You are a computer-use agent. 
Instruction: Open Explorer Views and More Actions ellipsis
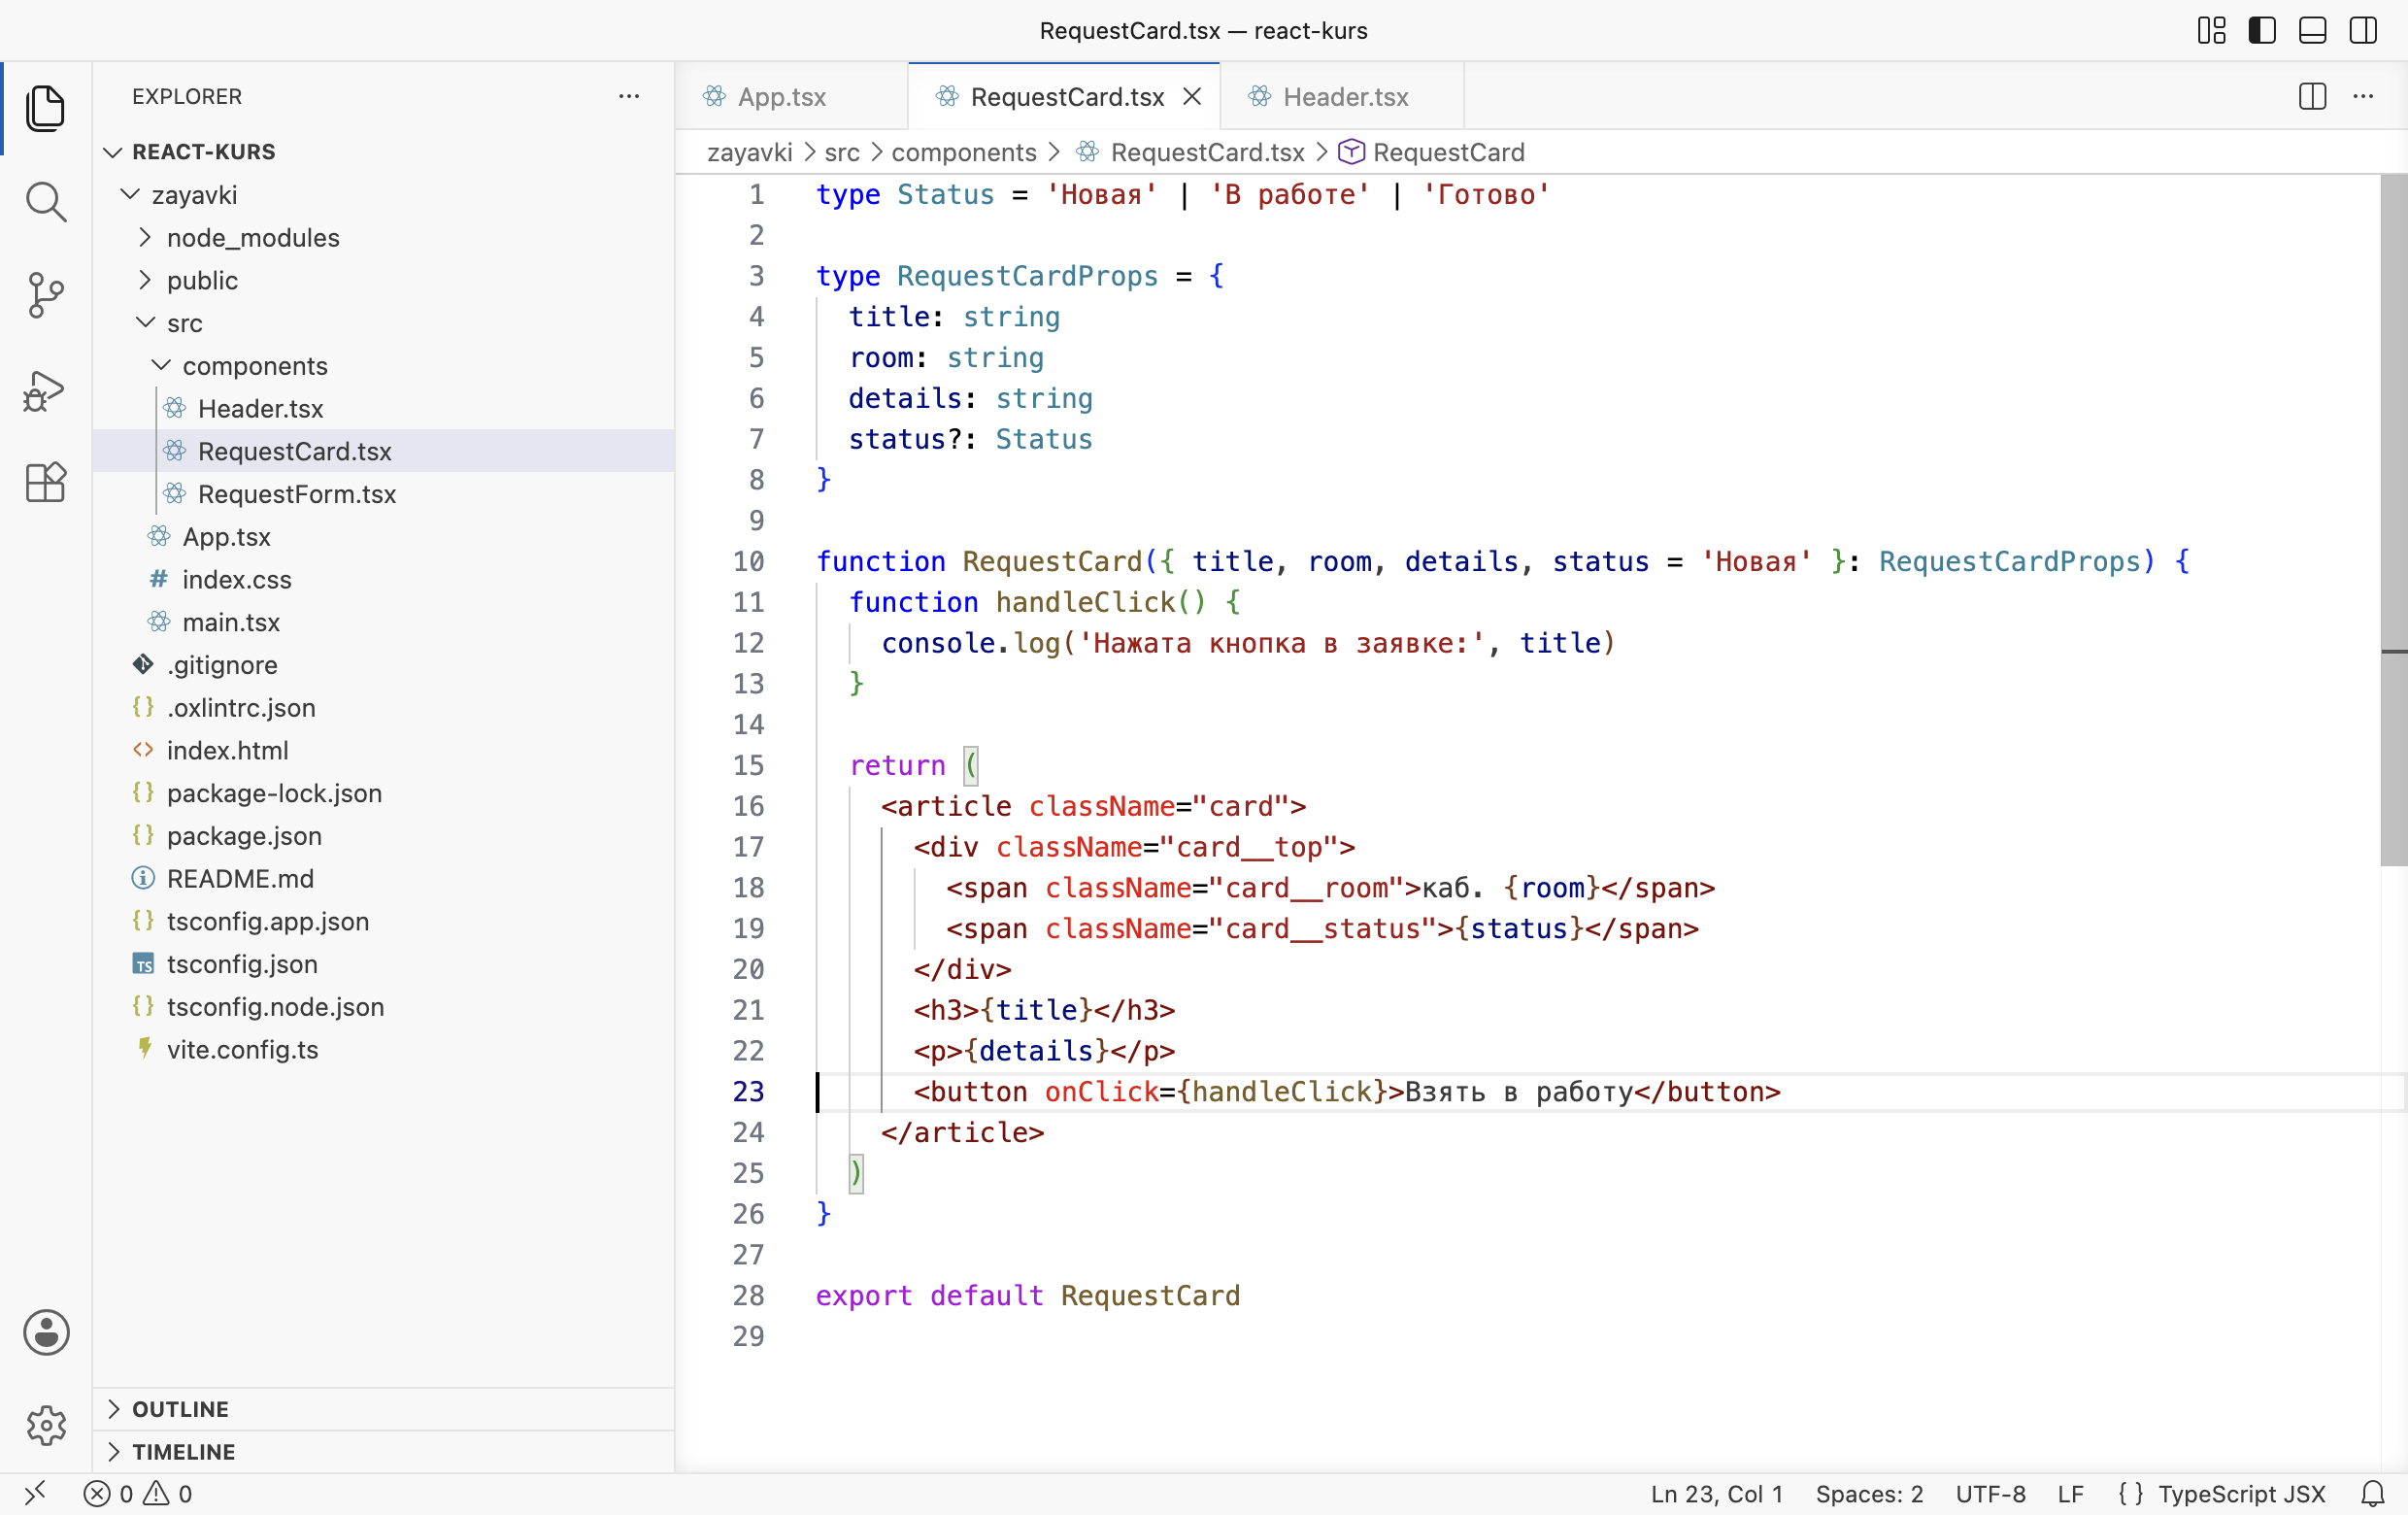629,96
